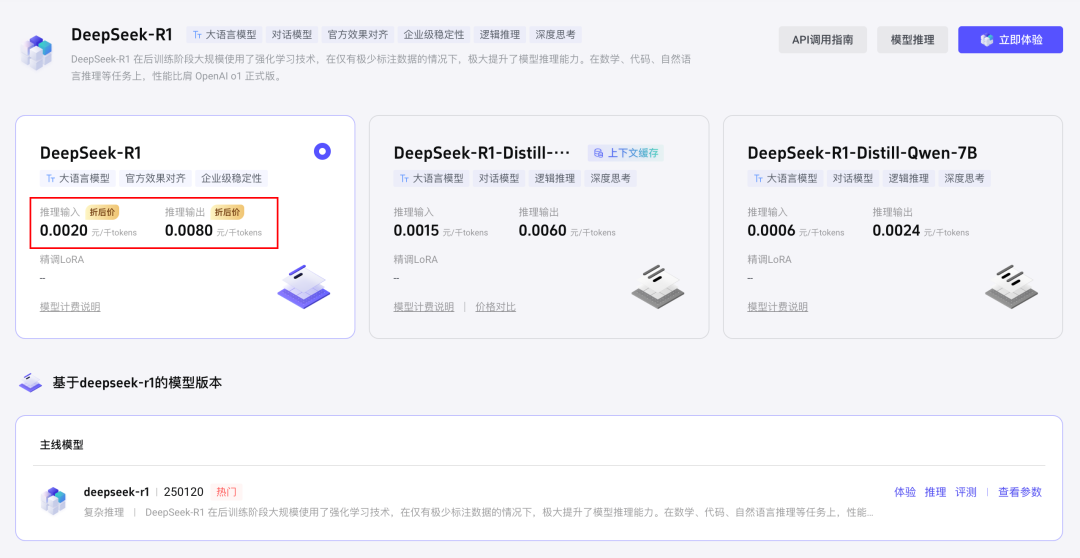The height and width of the screenshot is (558, 1080).
Task: Click the DeepSeek-R1 header cube logo
Action: [x=37, y=52]
